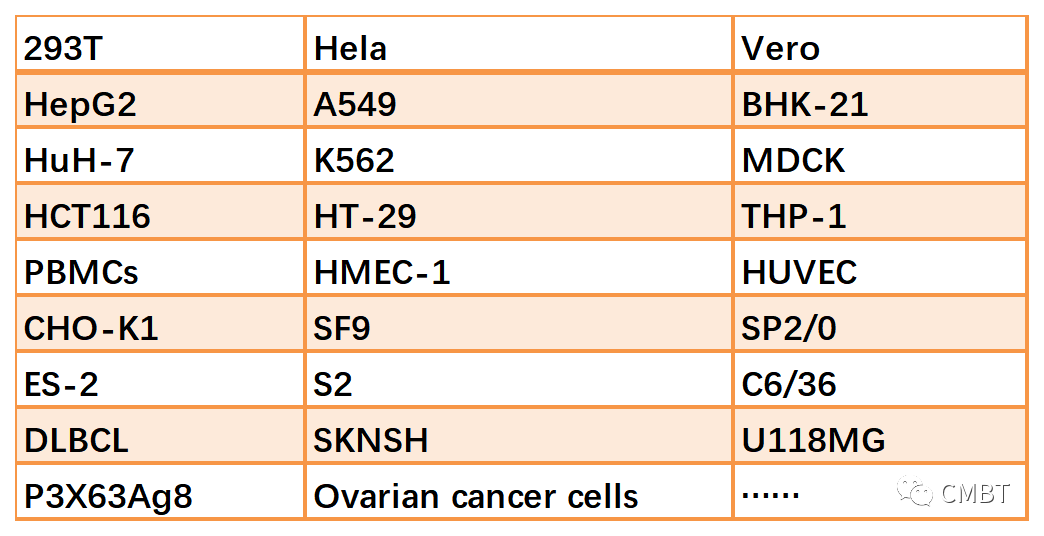The height and width of the screenshot is (536, 1044).
Task: Click the CMBT watermark text
Action: (x=975, y=493)
